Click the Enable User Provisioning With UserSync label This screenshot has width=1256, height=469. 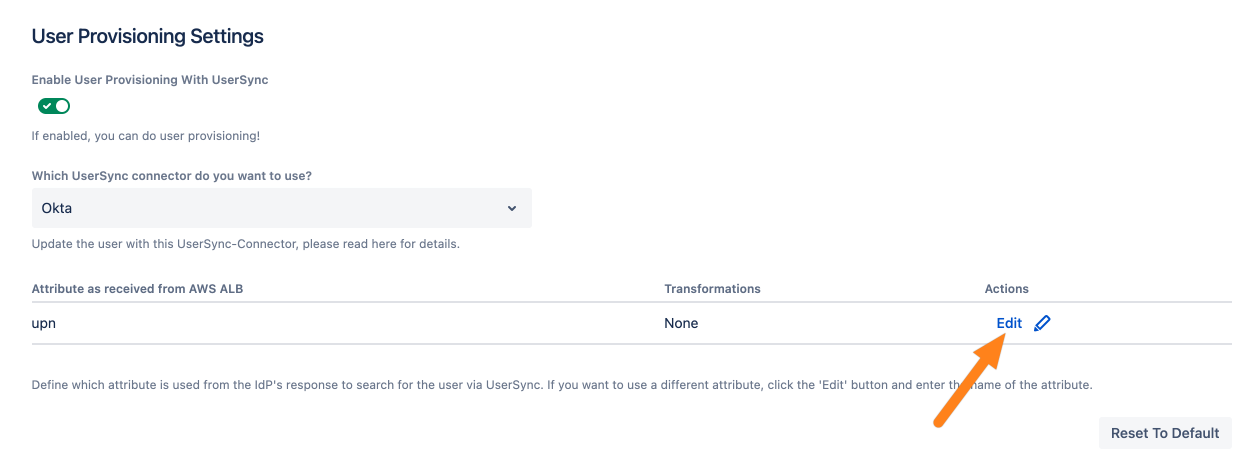click(x=150, y=80)
